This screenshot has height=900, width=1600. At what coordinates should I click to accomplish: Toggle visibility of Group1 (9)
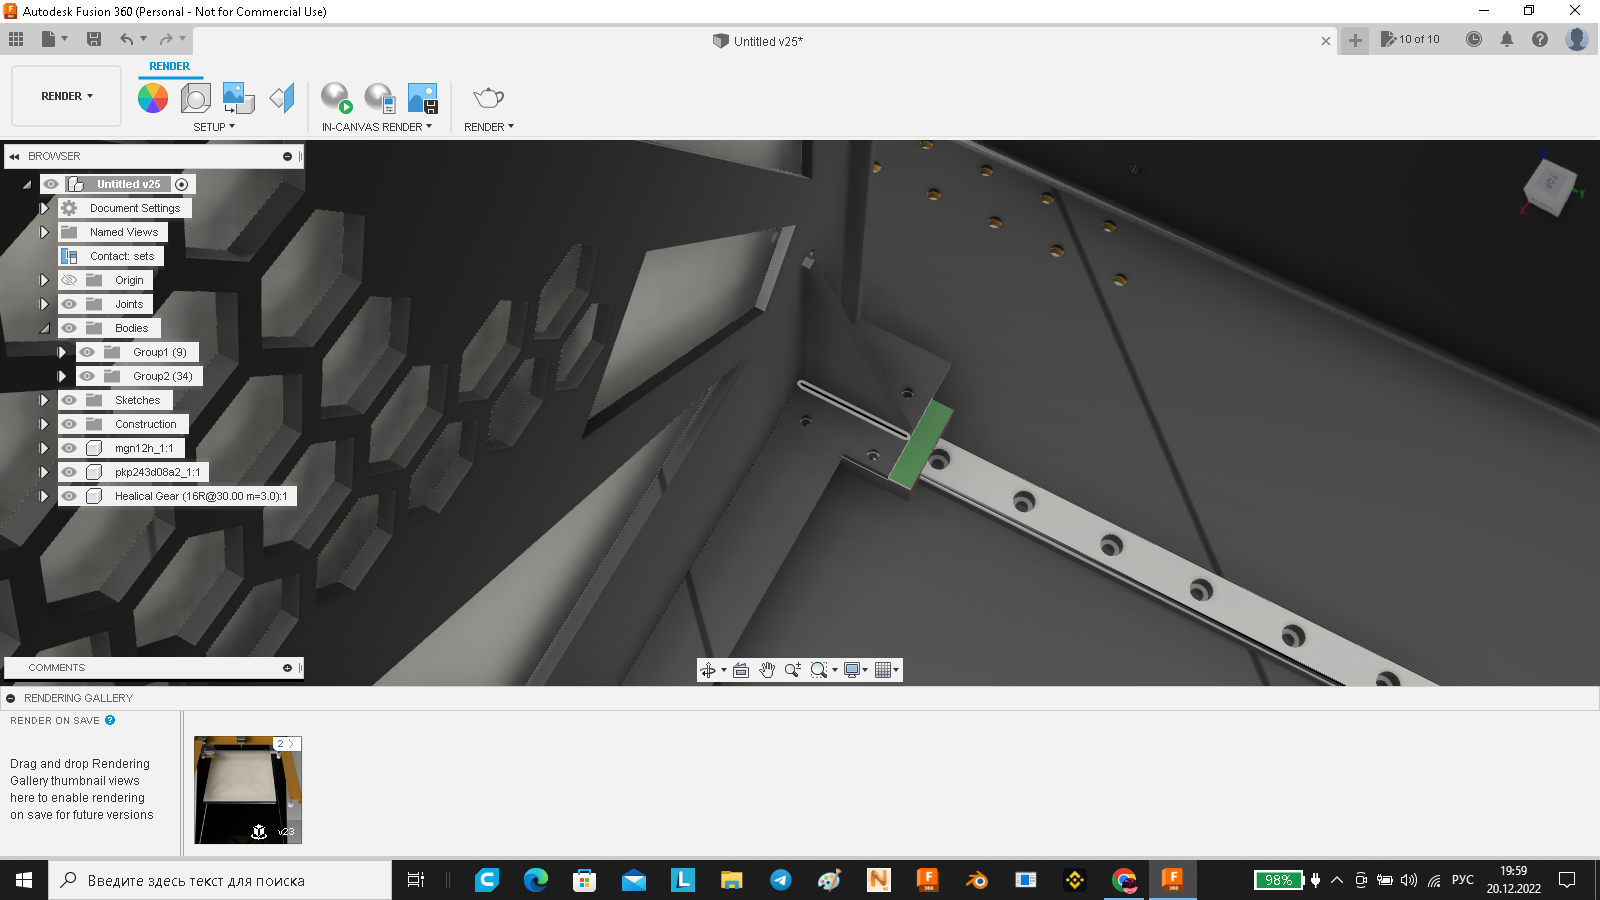pos(87,352)
